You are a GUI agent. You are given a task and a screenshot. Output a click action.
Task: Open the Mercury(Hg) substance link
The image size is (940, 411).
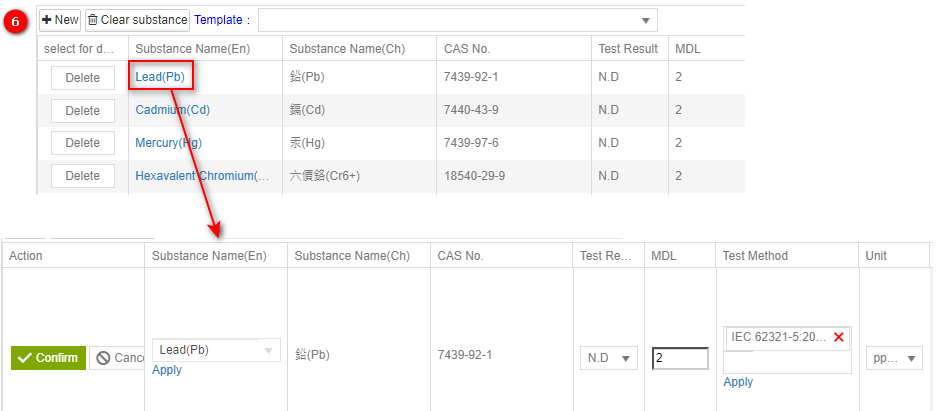click(168, 143)
